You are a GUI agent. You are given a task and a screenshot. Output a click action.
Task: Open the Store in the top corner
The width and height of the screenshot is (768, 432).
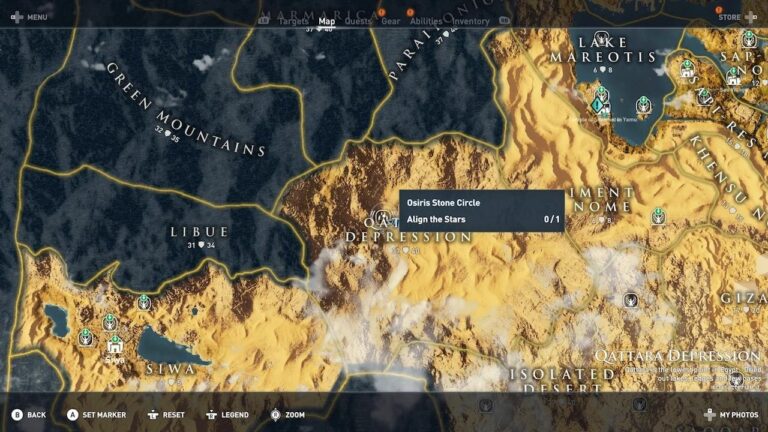pyautogui.click(x=737, y=17)
